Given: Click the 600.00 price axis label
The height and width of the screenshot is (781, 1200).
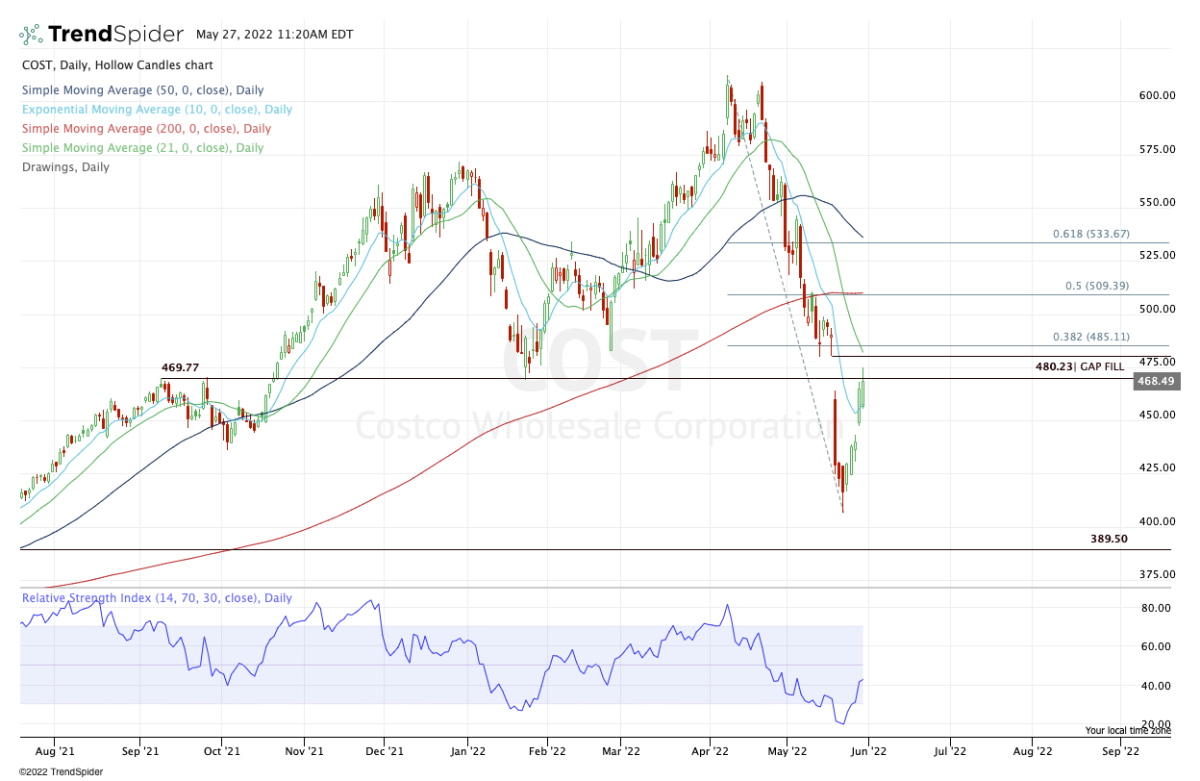Looking at the screenshot, I should coord(1155,96).
